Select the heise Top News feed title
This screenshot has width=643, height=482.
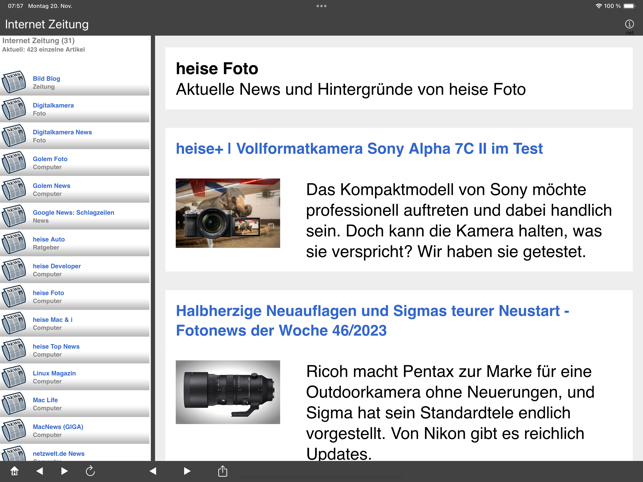56,346
